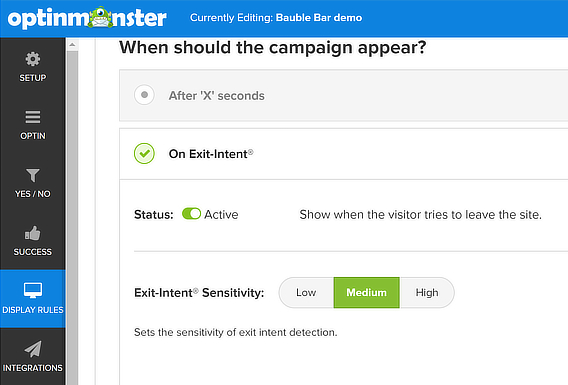This screenshot has height=385, width=568.
Task: Set sensitivity to Low
Action: coord(306,293)
